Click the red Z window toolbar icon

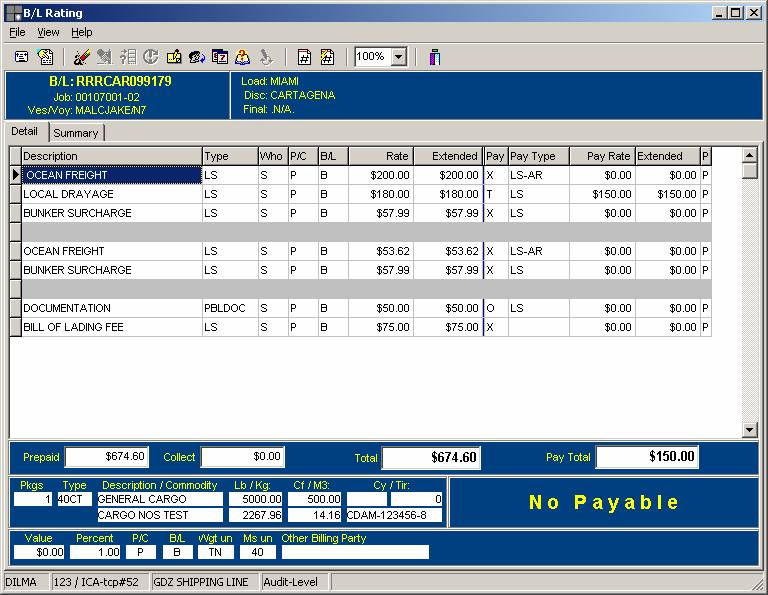coord(219,57)
